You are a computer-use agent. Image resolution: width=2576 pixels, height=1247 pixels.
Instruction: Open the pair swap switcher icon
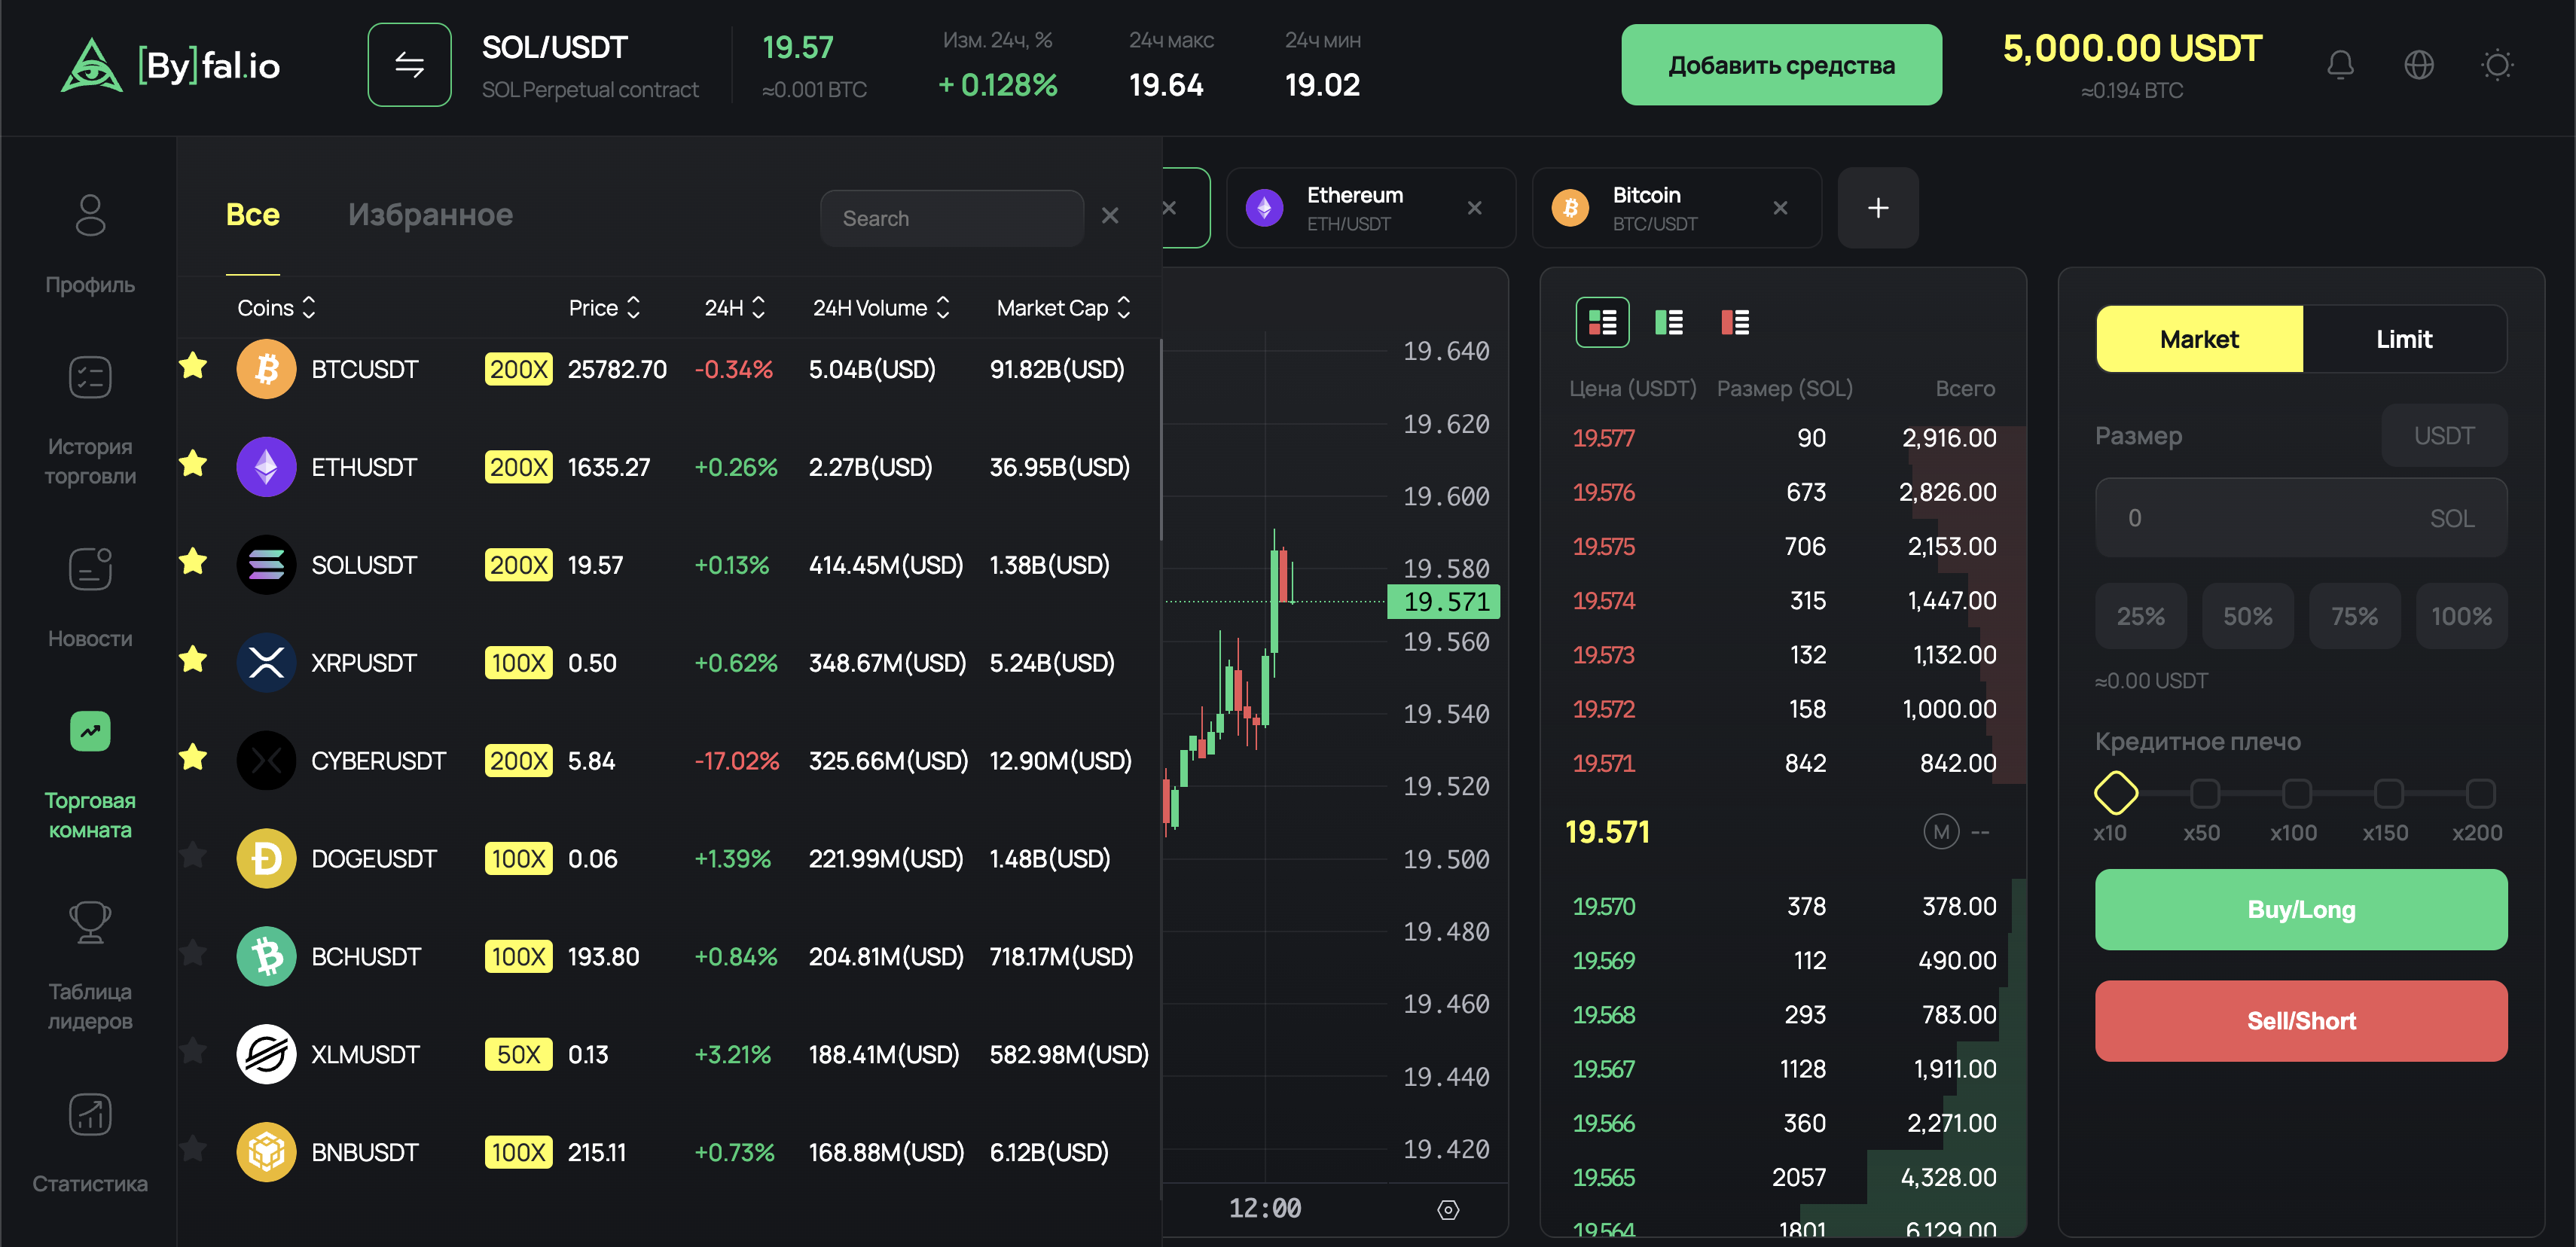pyautogui.click(x=409, y=65)
